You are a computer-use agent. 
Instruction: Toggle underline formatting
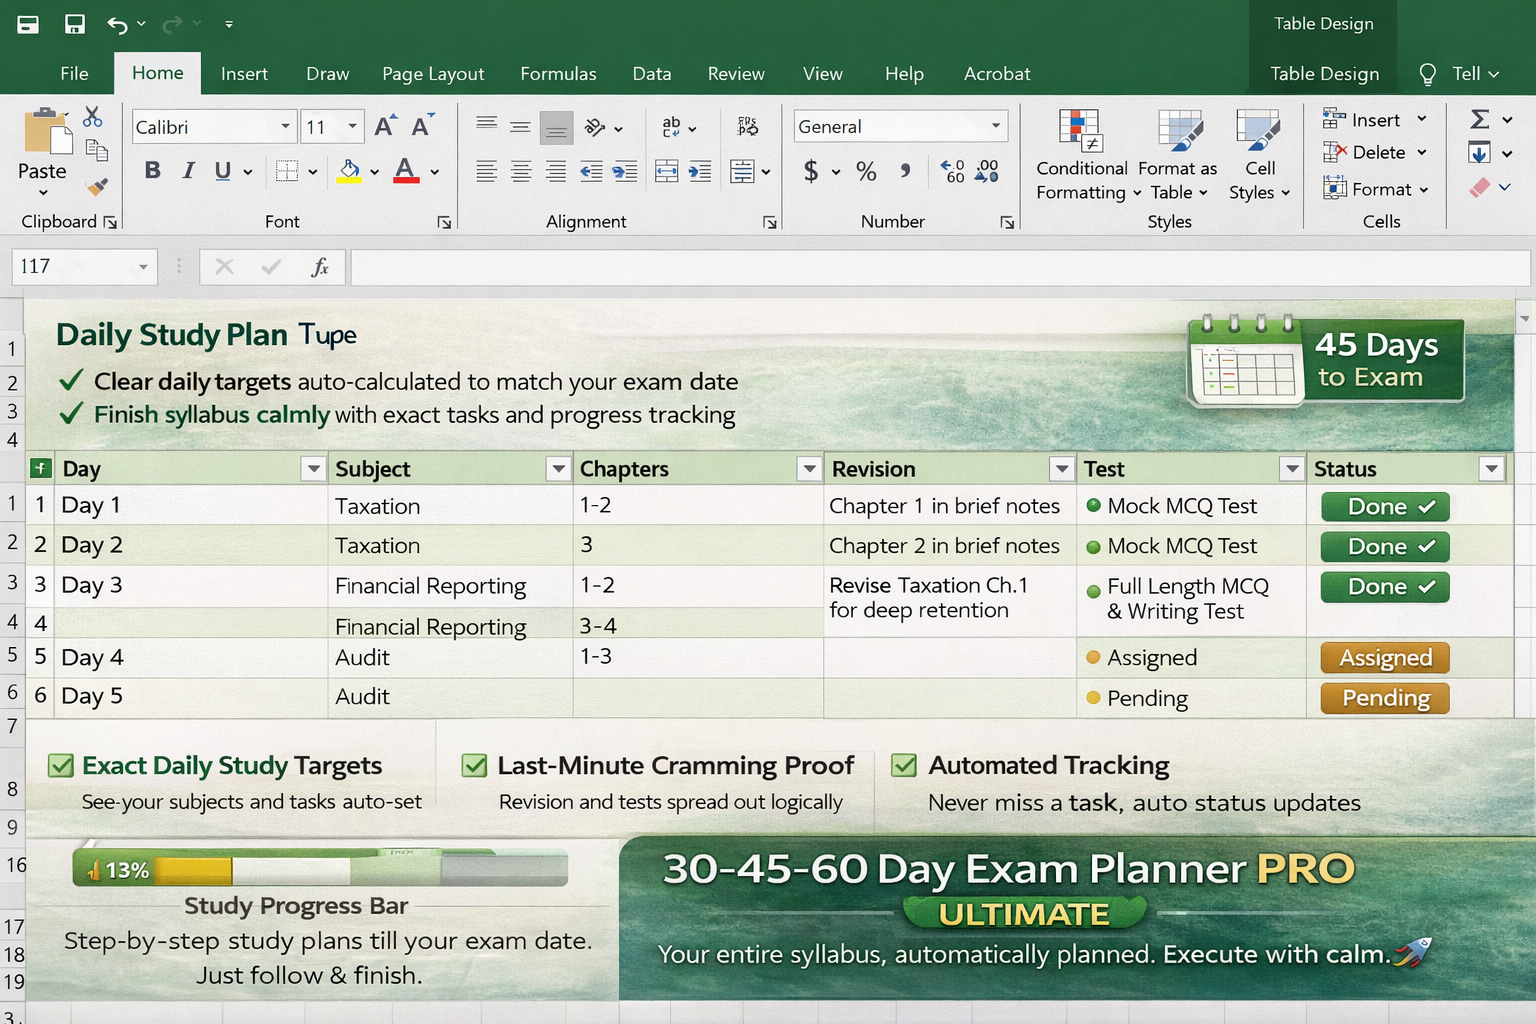pyautogui.click(x=222, y=170)
